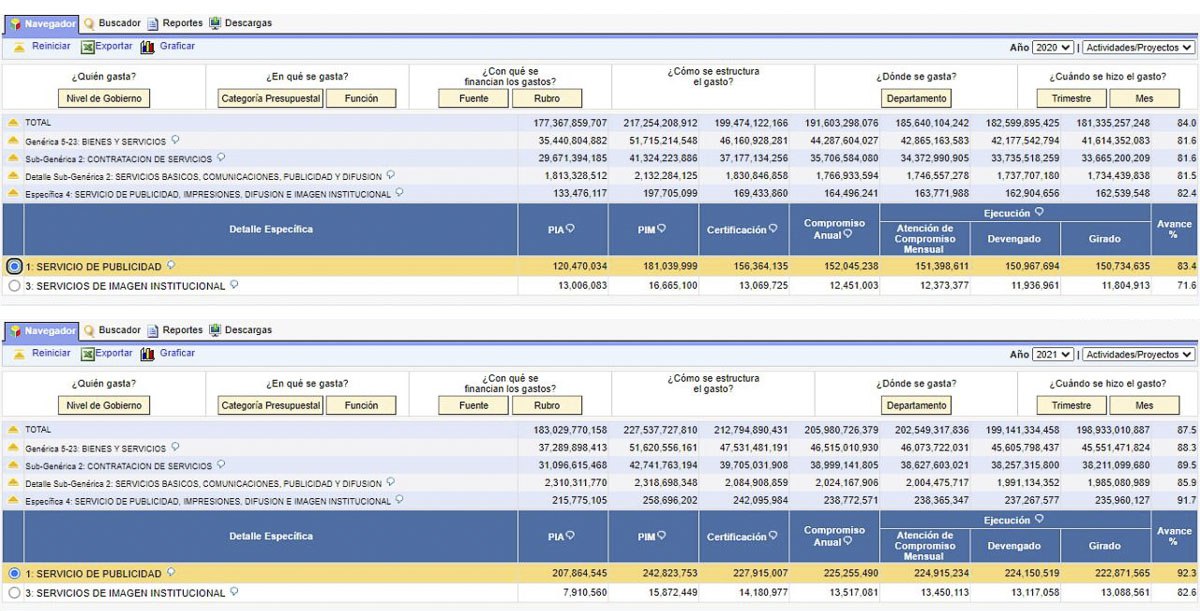Collapse the Genérica 5-23 row arrow in 2020
The width and height of the screenshot is (1200, 611).
(13, 141)
